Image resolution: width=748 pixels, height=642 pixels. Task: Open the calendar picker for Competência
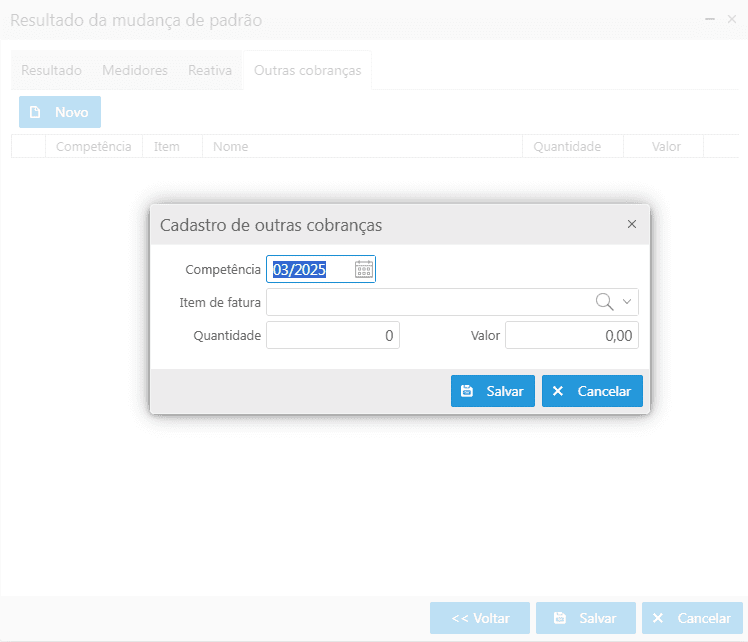click(364, 269)
